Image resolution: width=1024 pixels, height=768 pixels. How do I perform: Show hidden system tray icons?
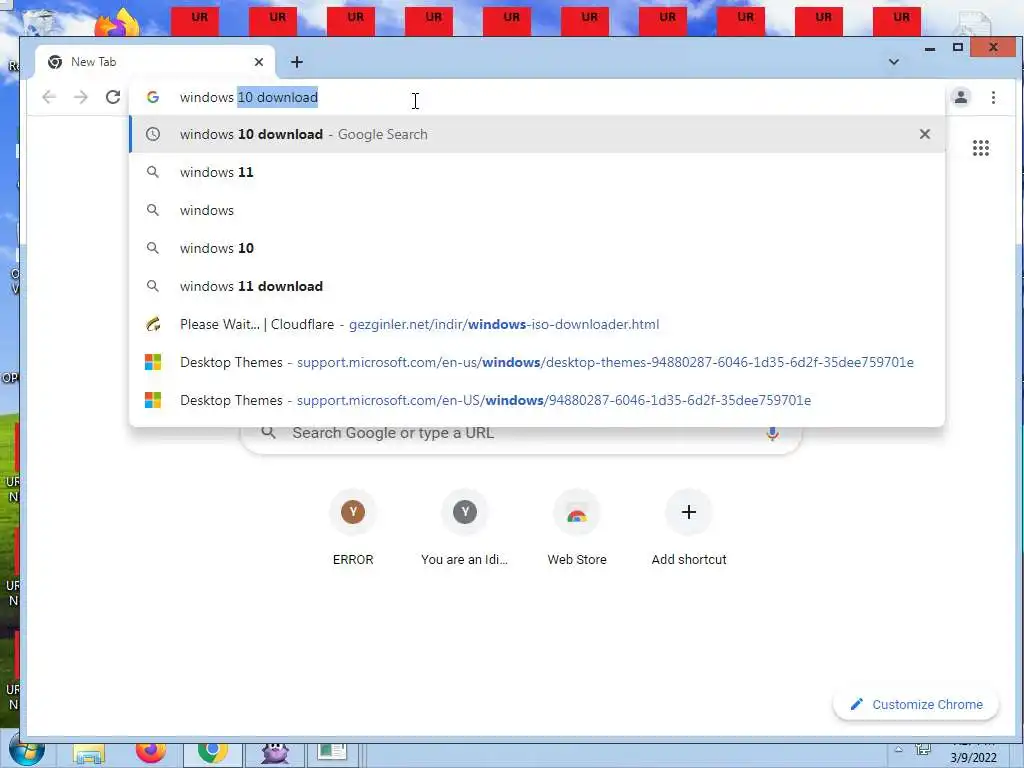pyautogui.click(x=899, y=750)
